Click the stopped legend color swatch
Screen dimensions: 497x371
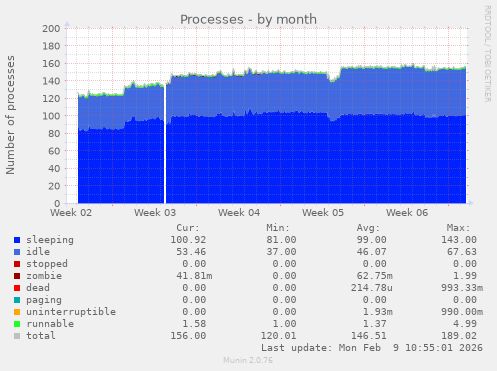(x=17, y=264)
